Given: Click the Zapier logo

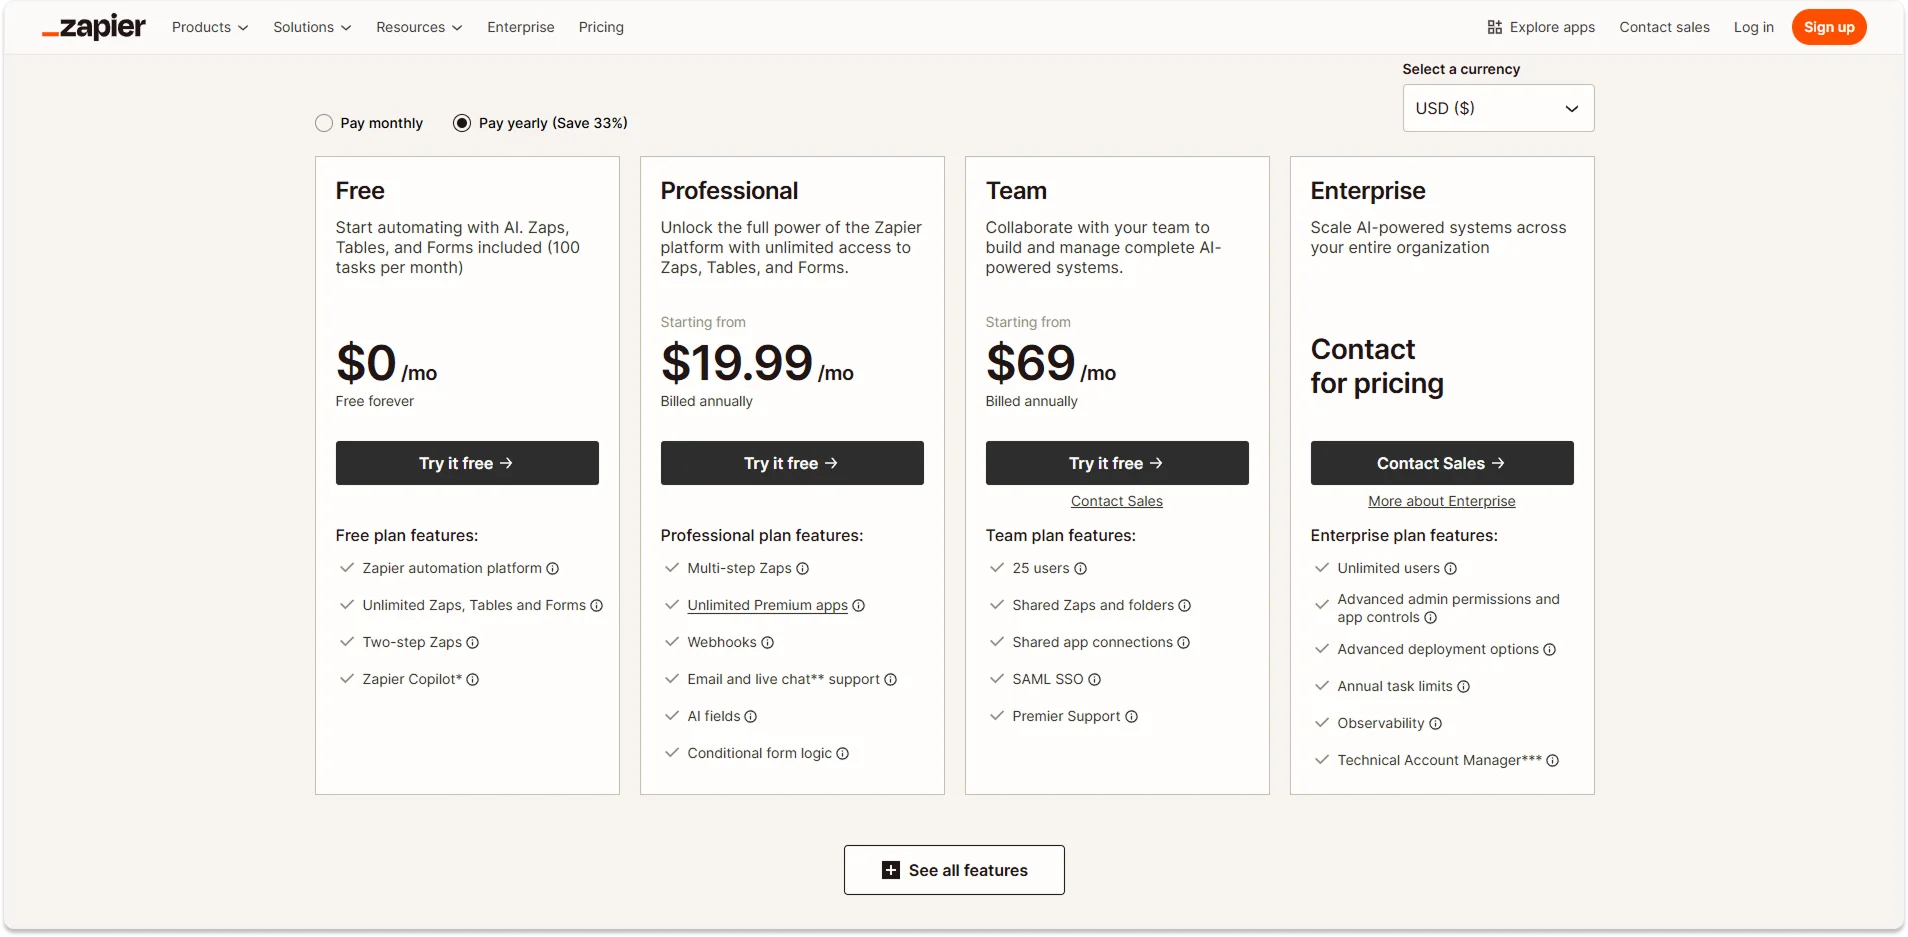Looking at the screenshot, I should coord(93,27).
